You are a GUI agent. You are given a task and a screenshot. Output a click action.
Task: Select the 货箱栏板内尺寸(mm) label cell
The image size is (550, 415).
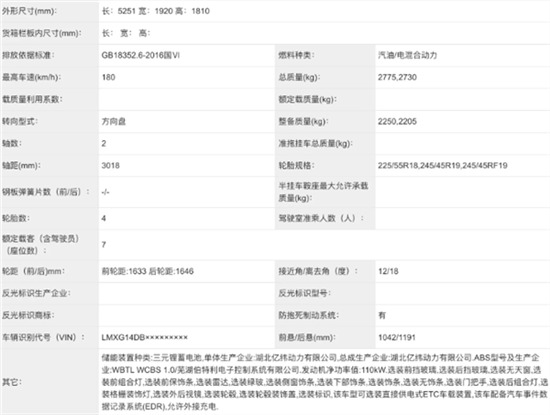pyautogui.click(x=49, y=33)
